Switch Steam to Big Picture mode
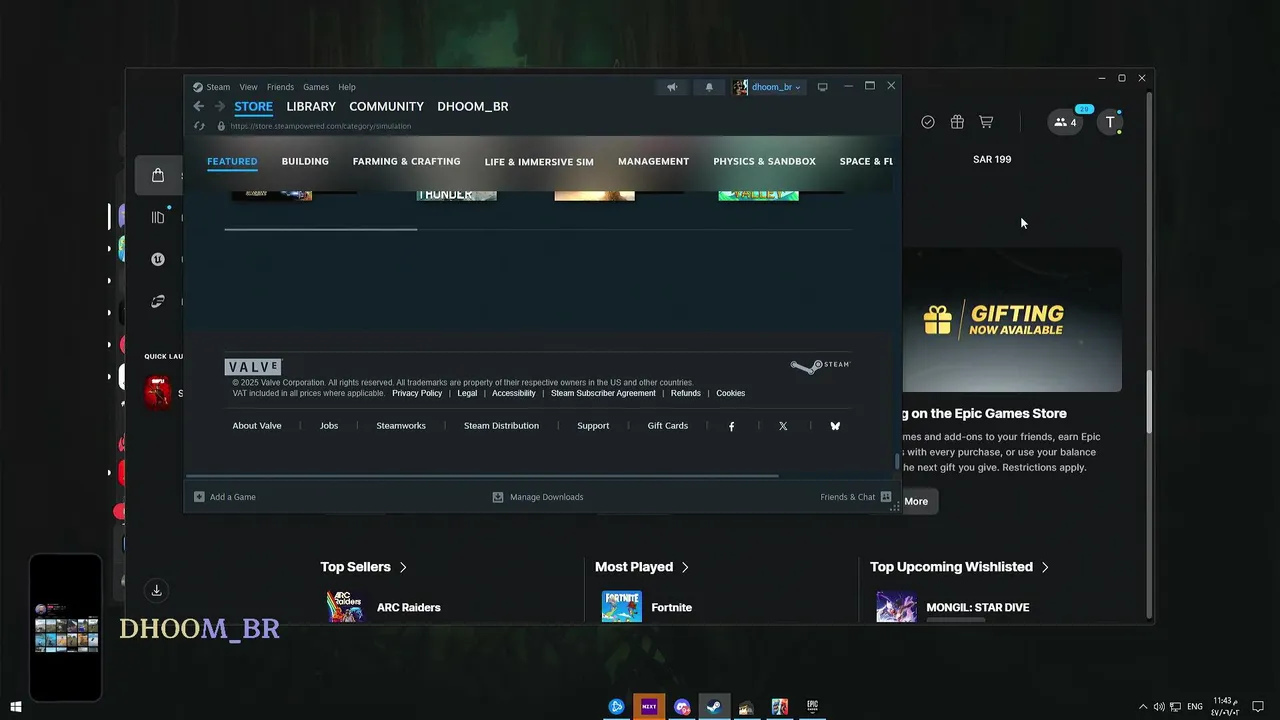This screenshot has width=1280, height=720. (823, 87)
